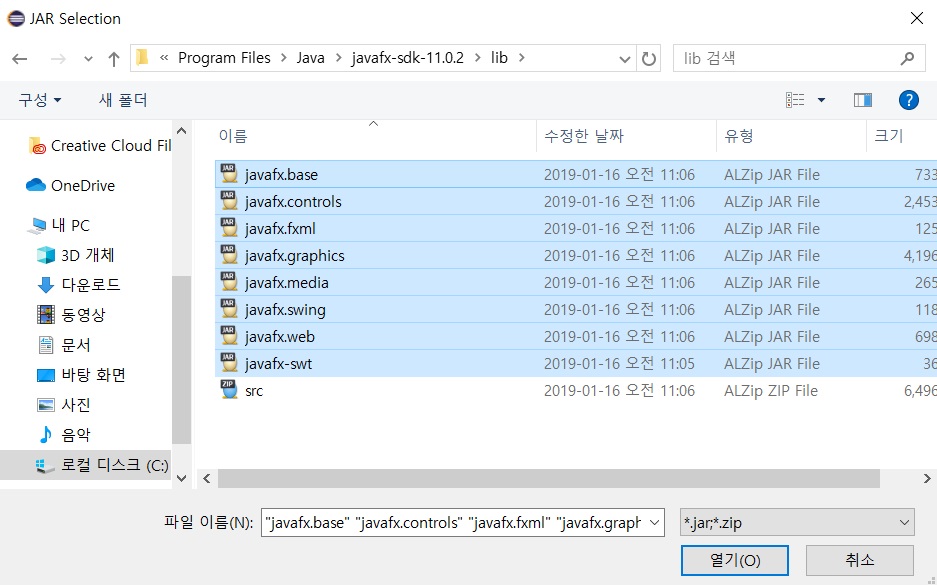Screen dimensions: 937x585
Task: Click the search magnifier icon
Action: click(907, 59)
